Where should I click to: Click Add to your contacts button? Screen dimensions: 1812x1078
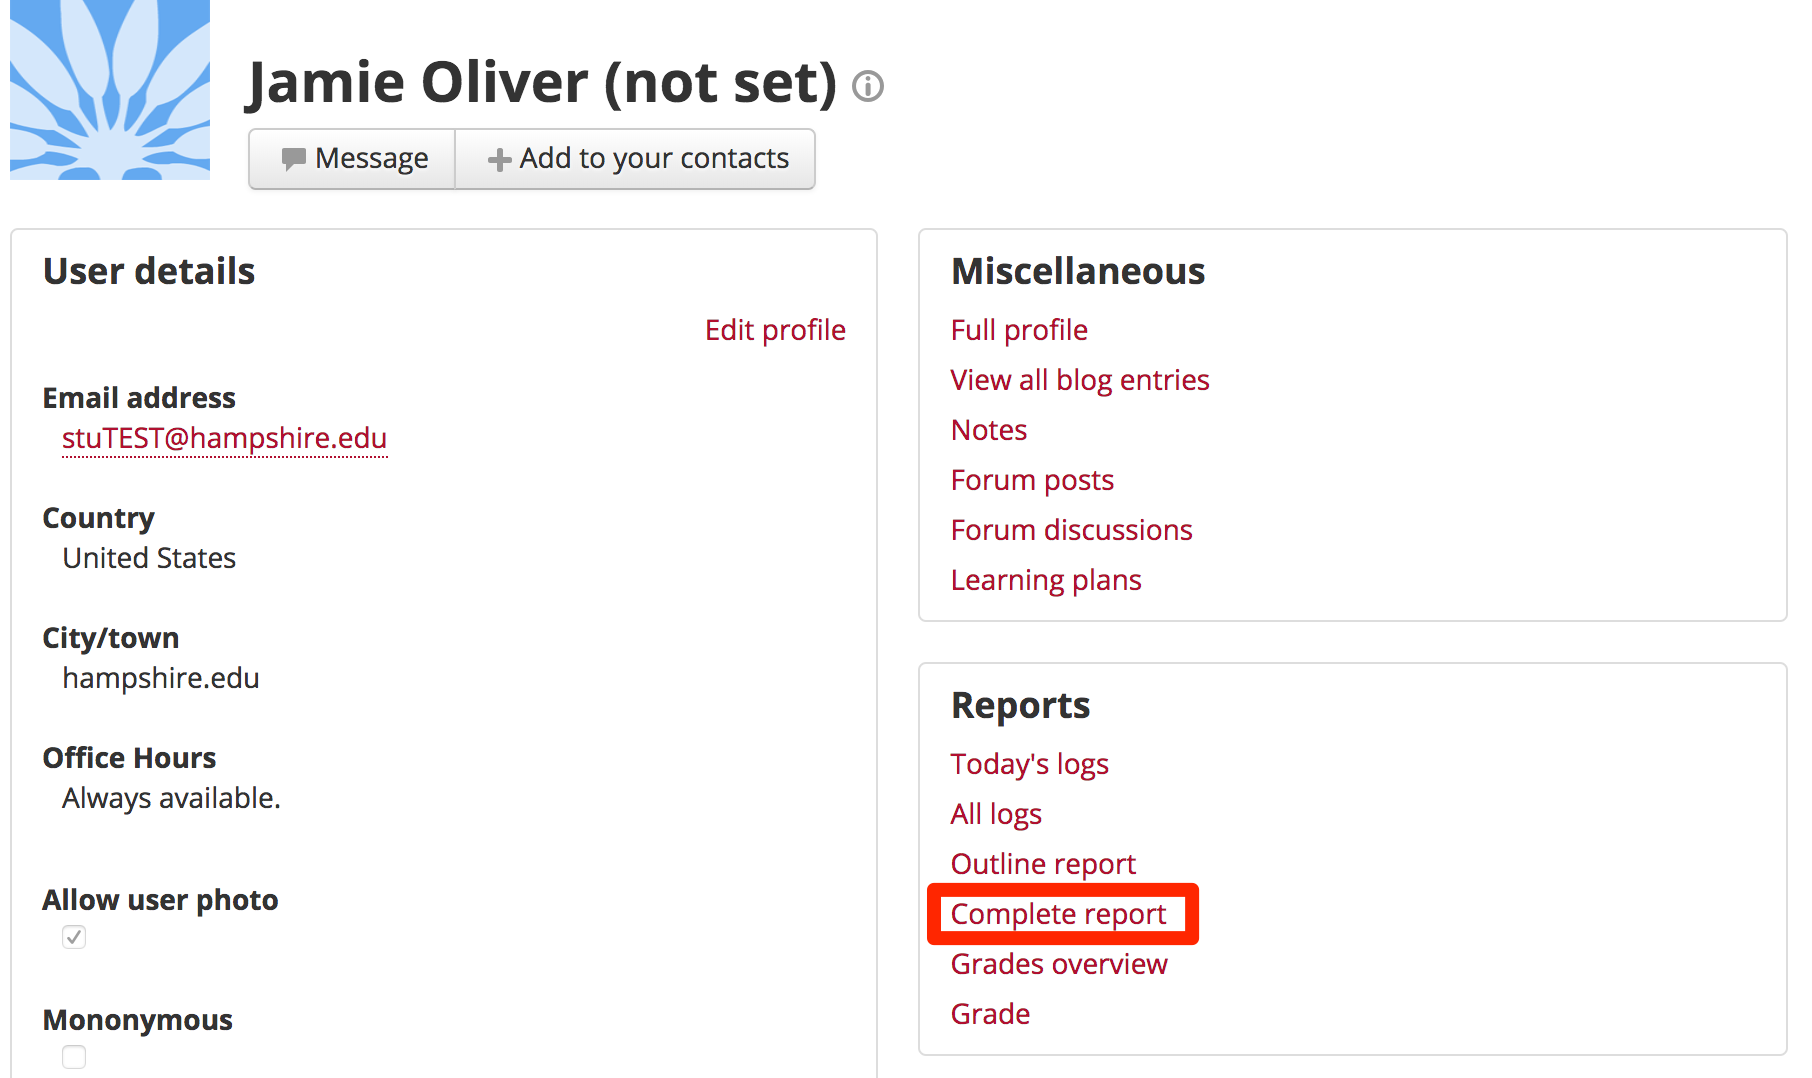(x=635, y=159)
